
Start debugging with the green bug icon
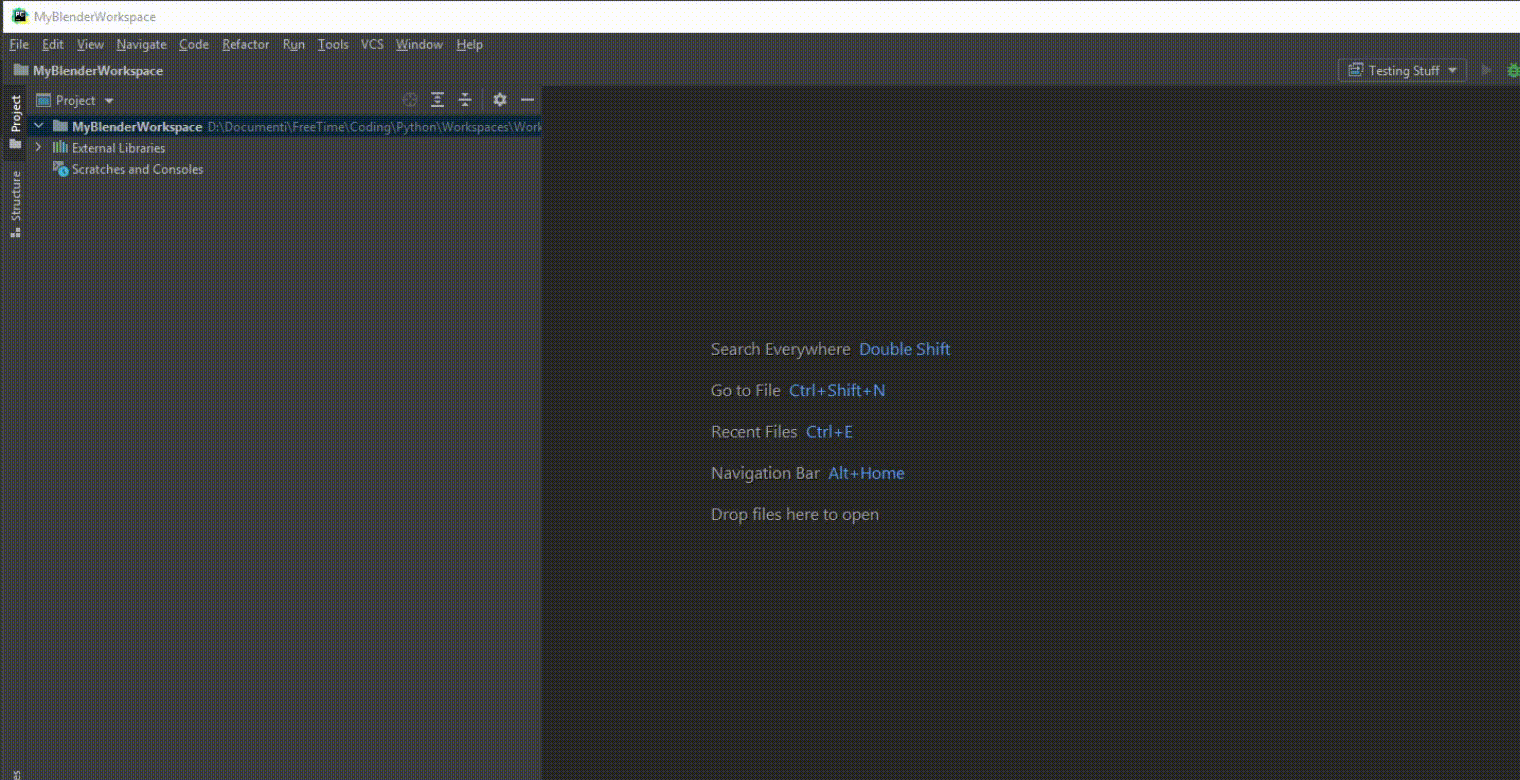(x=1513, y=70)
